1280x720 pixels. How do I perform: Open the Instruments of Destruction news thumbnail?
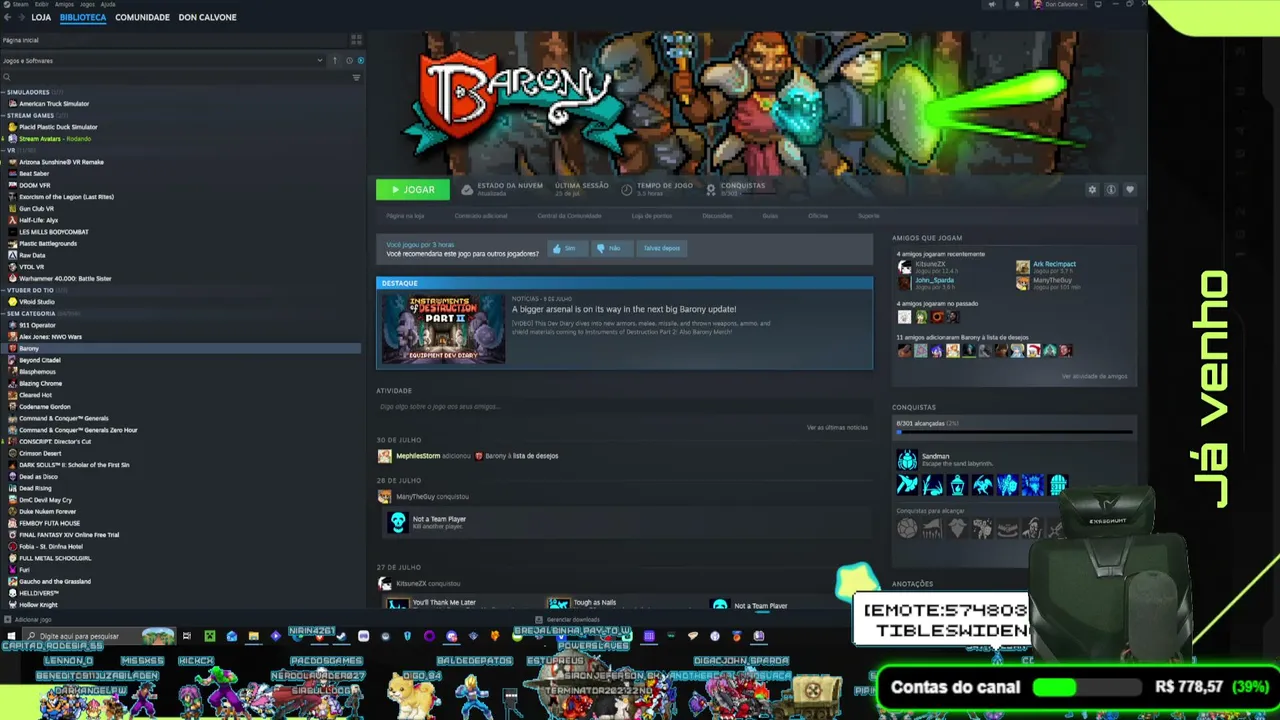441,328
